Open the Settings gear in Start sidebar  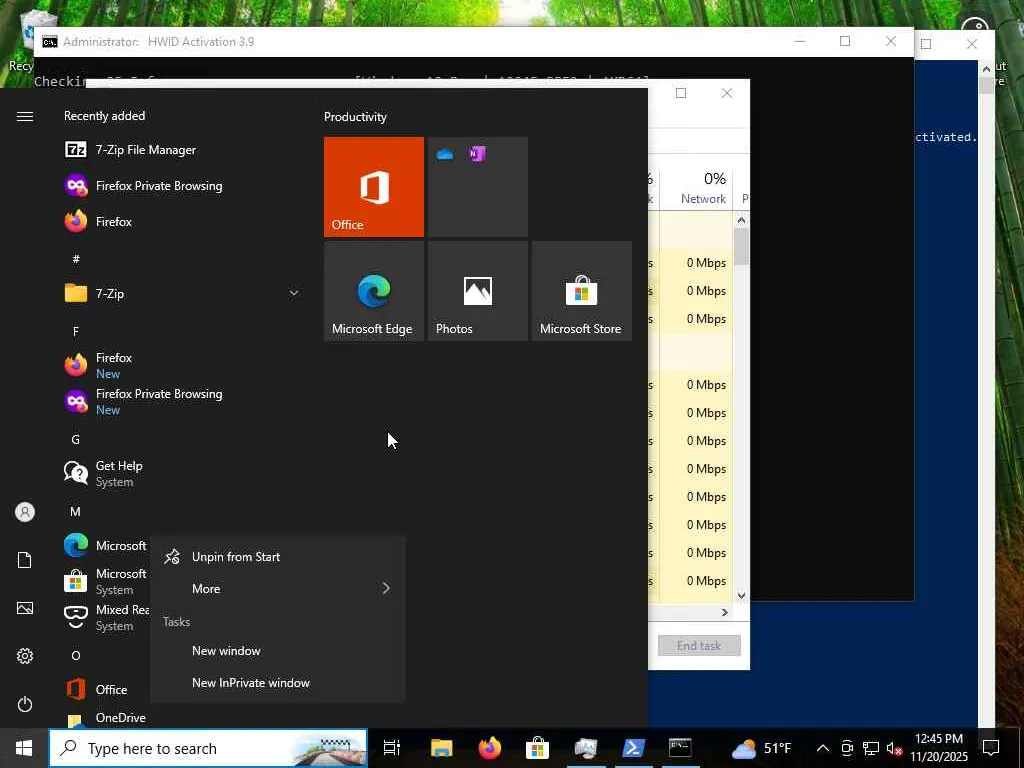click(x=25, y=656)
